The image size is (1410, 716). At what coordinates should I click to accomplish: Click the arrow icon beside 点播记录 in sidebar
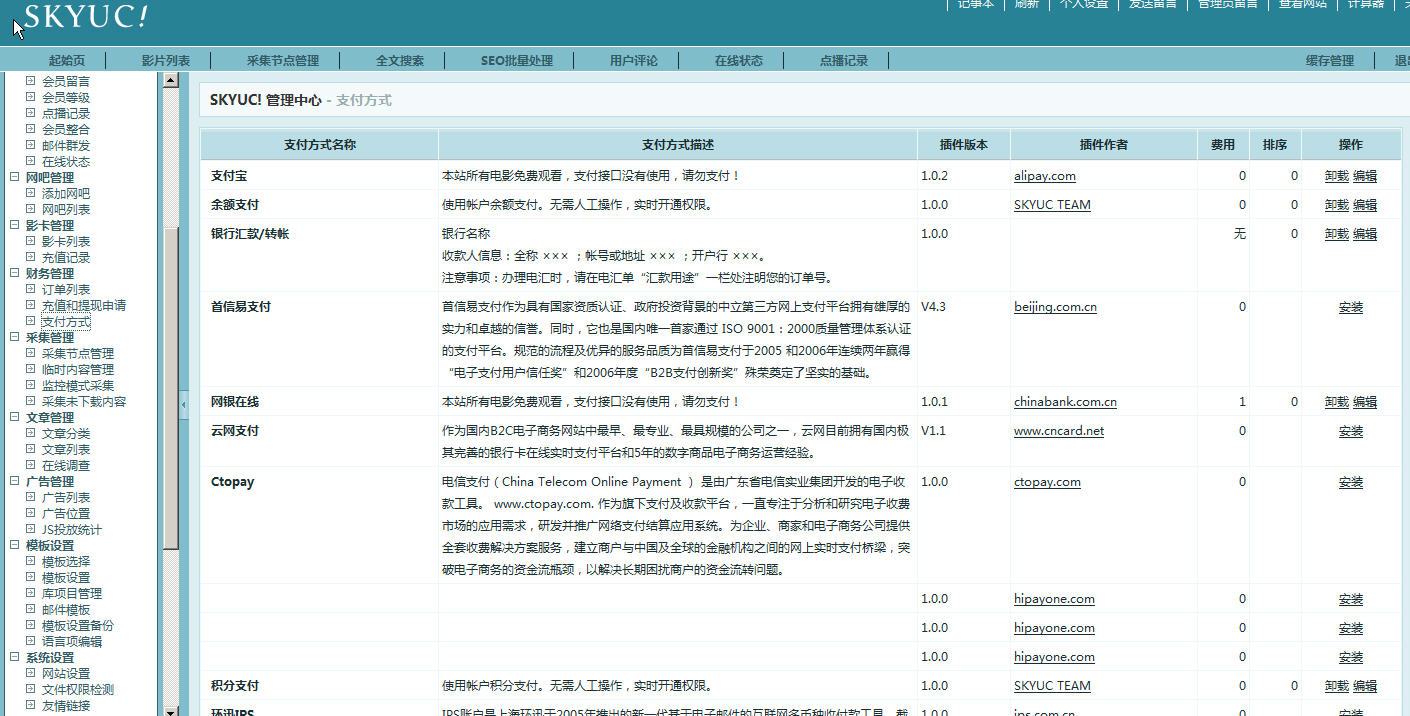(31, 113)
